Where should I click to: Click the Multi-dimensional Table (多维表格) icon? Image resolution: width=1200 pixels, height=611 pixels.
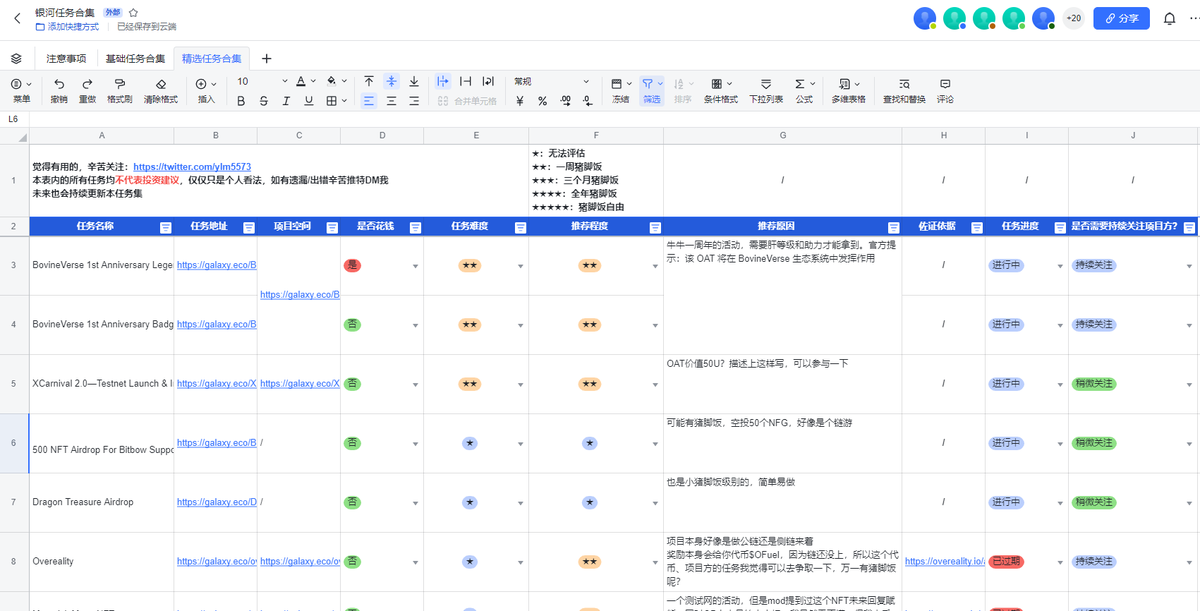(x=845, y=84)
